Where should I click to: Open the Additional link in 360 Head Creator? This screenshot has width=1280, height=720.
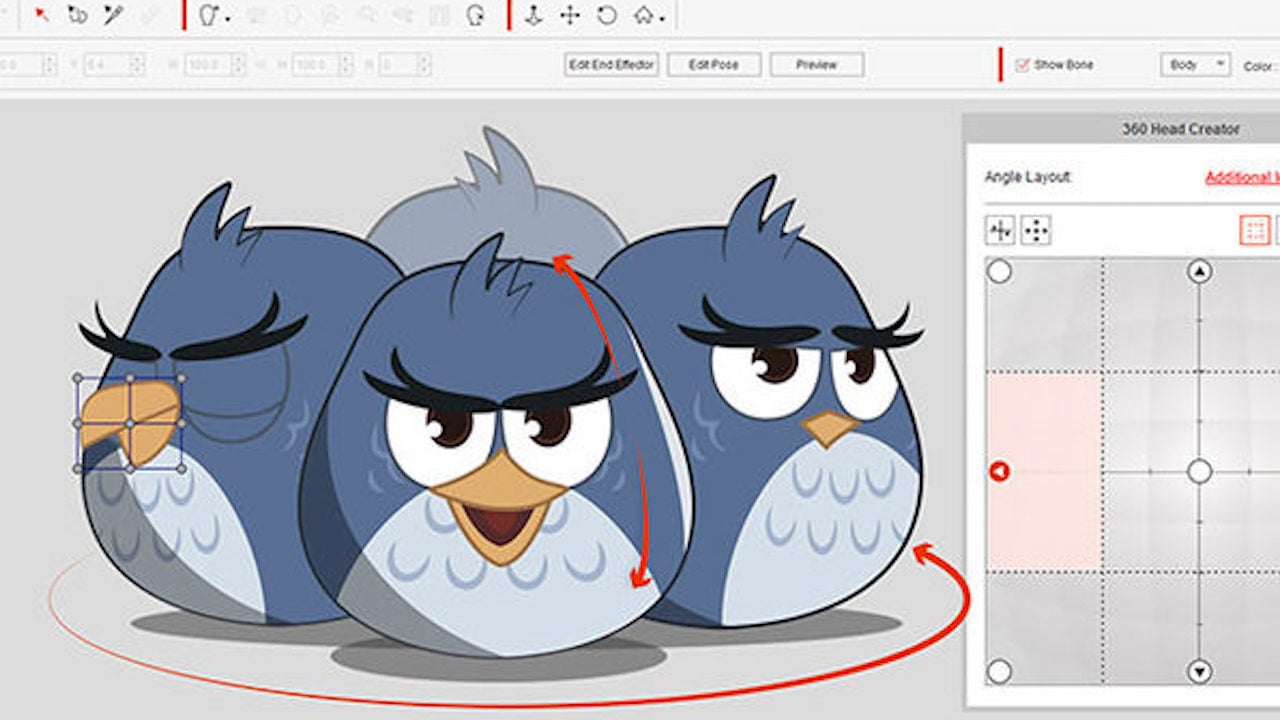(1242, 178)
